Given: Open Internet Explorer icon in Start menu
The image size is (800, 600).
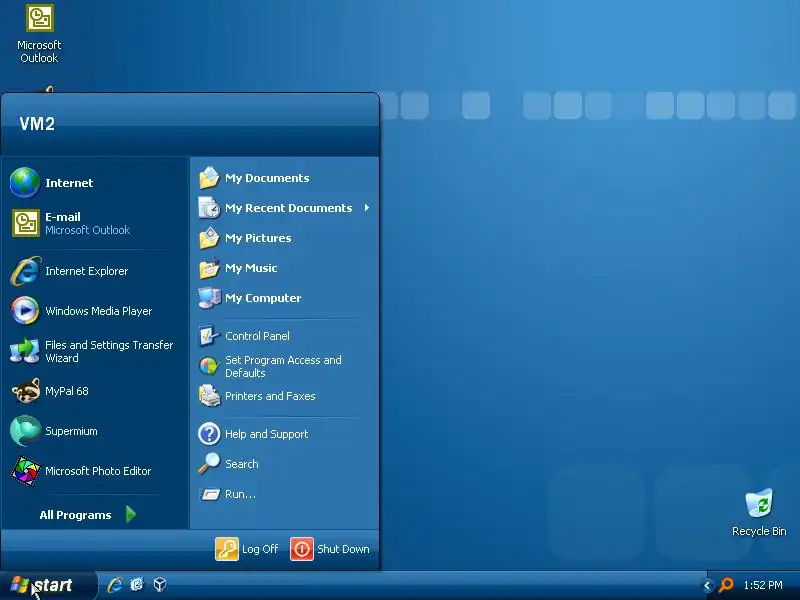Looking at the screenshot, I should (25, 271).
